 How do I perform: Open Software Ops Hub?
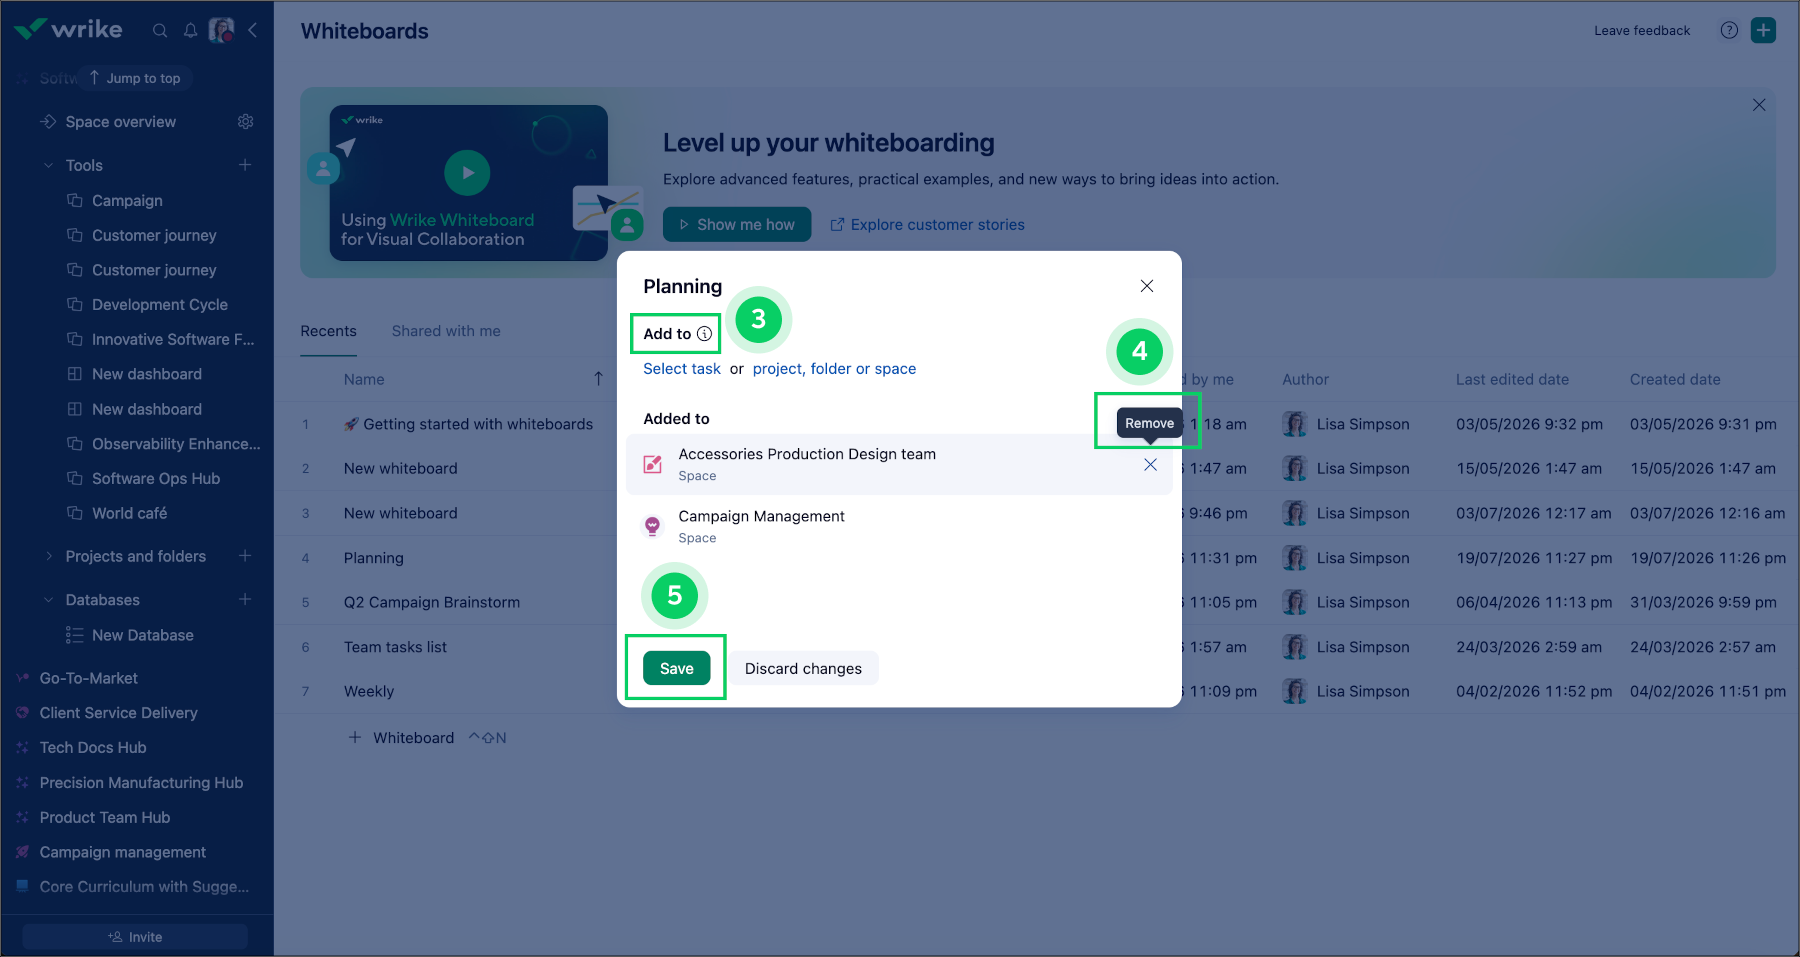point(156,479)
